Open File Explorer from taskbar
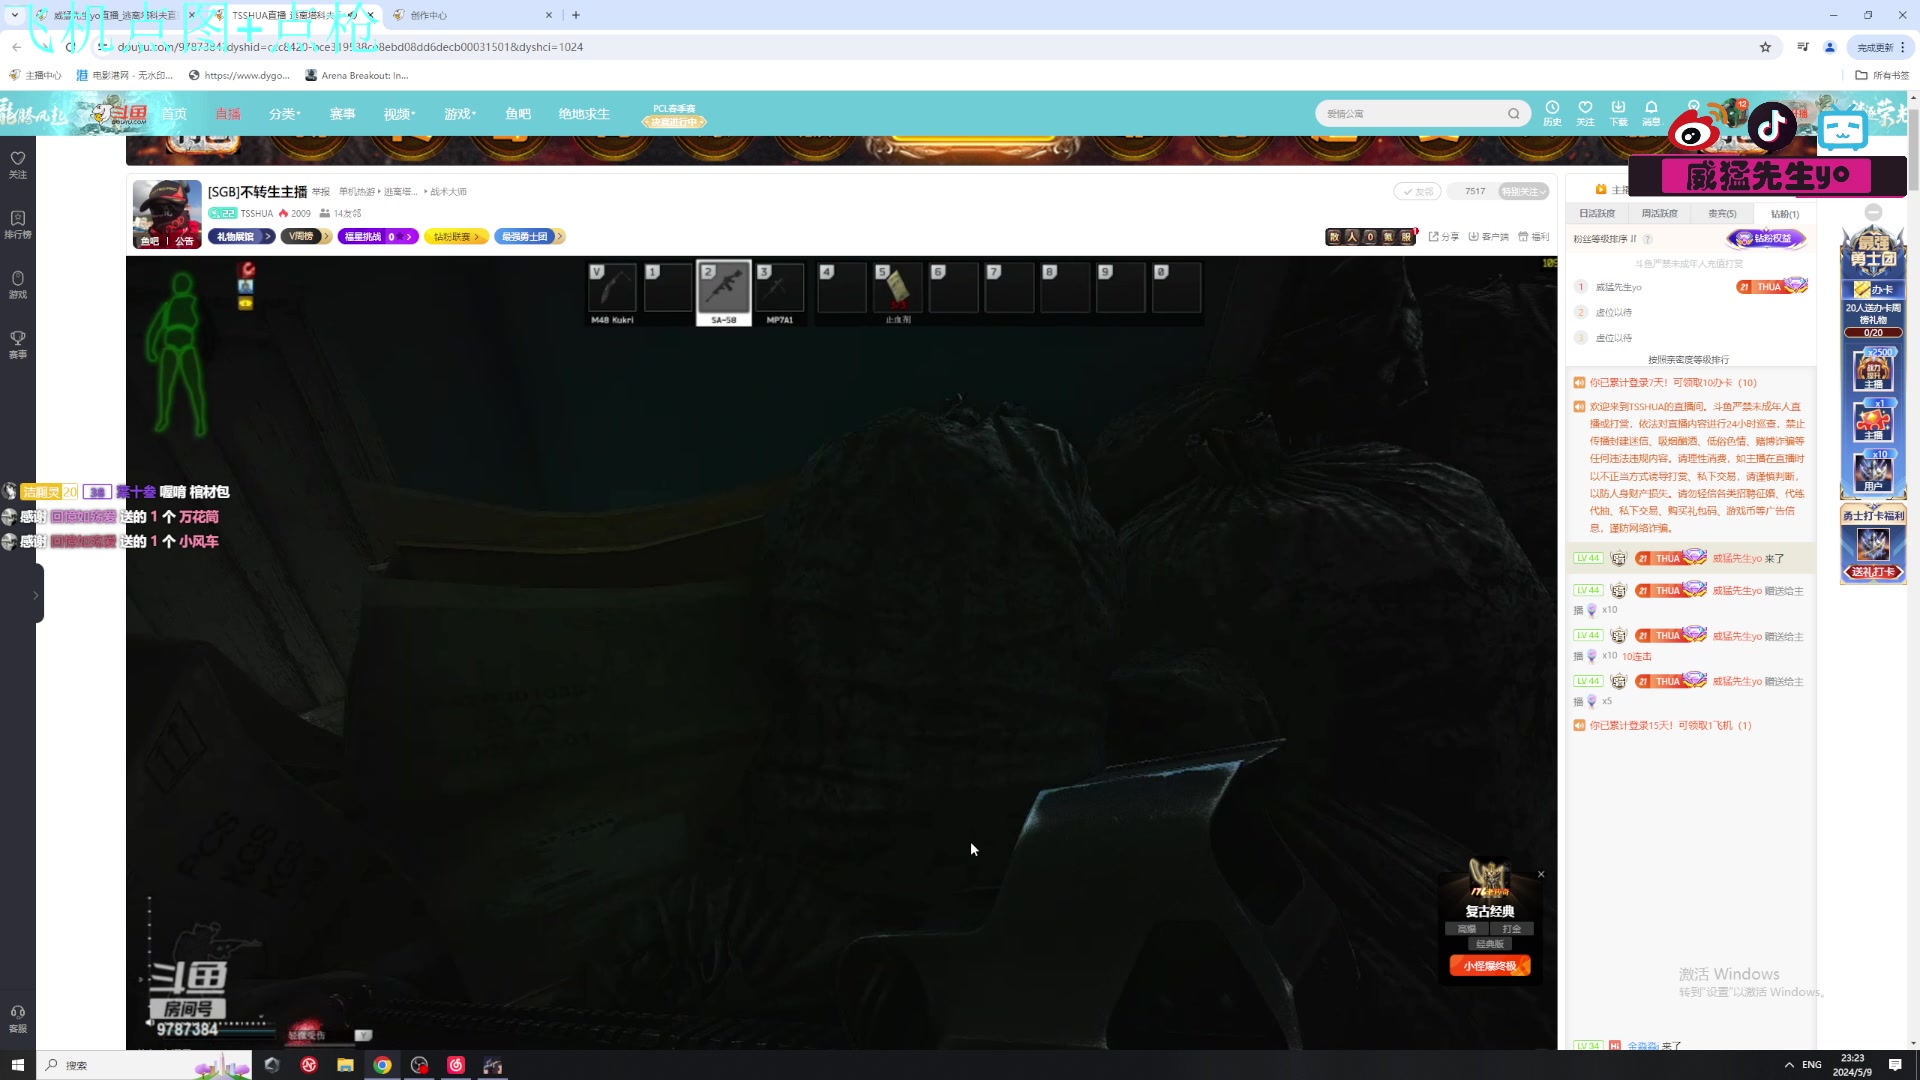Viewport: 1920px width, 1080px height. tap(345, 1065)
